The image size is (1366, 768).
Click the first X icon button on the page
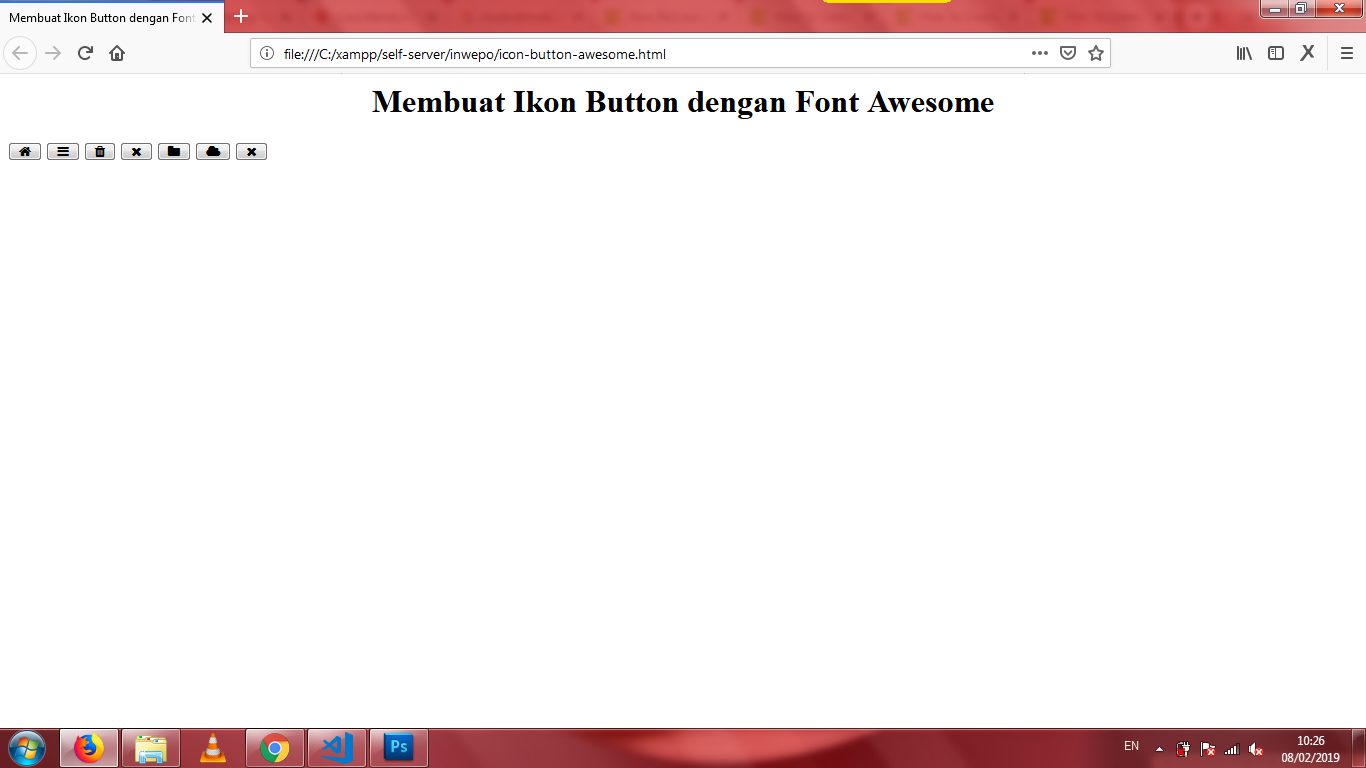point(136,151)
